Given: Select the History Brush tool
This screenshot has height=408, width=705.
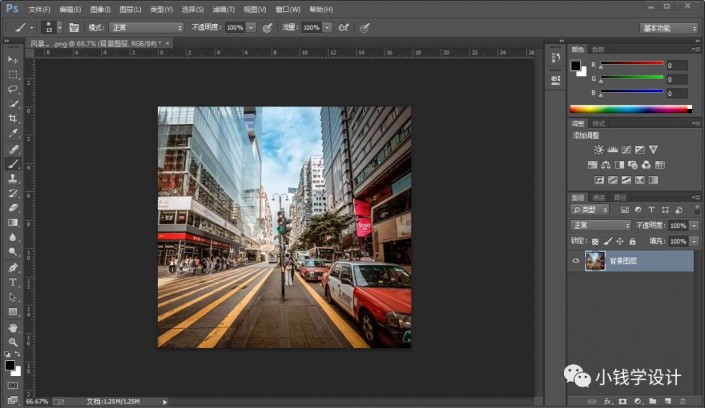Looking at the screenshot, I should click(13, 193).
